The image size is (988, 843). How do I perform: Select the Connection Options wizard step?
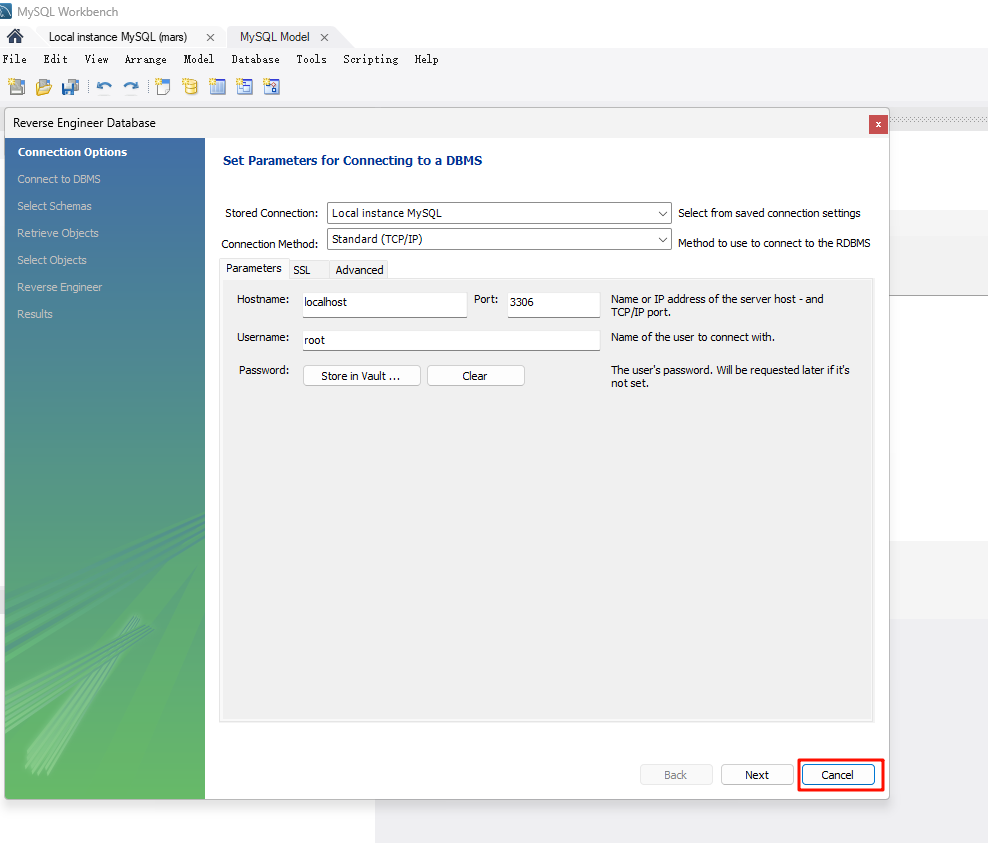(x=72, y=152)
